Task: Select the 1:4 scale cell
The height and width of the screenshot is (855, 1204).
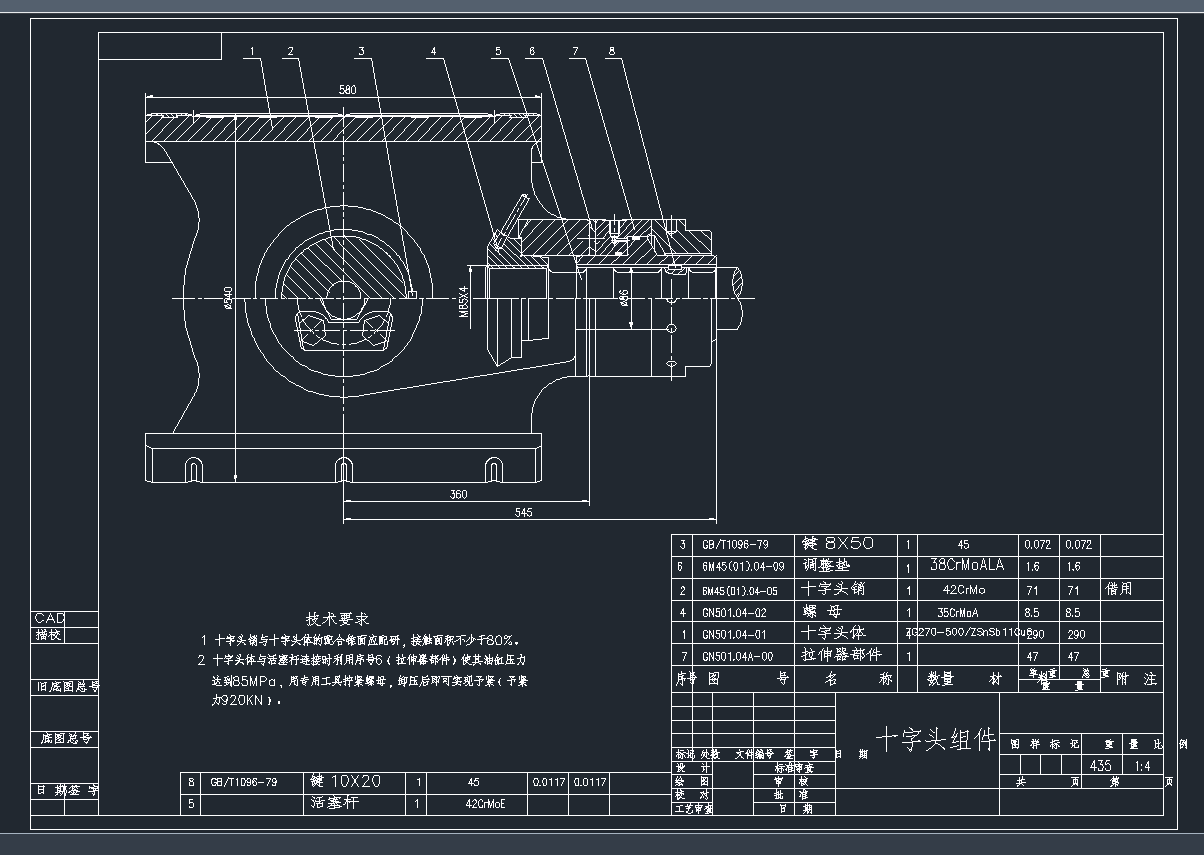Action: tap(1143, 766)
